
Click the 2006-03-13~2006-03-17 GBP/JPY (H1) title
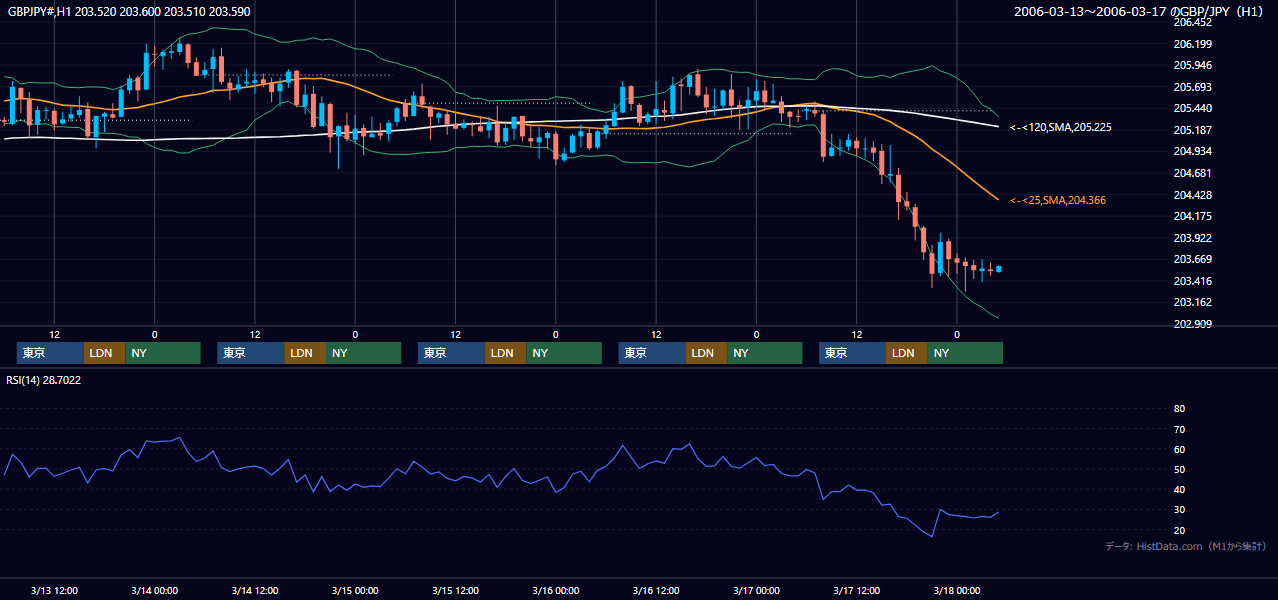1141,12
